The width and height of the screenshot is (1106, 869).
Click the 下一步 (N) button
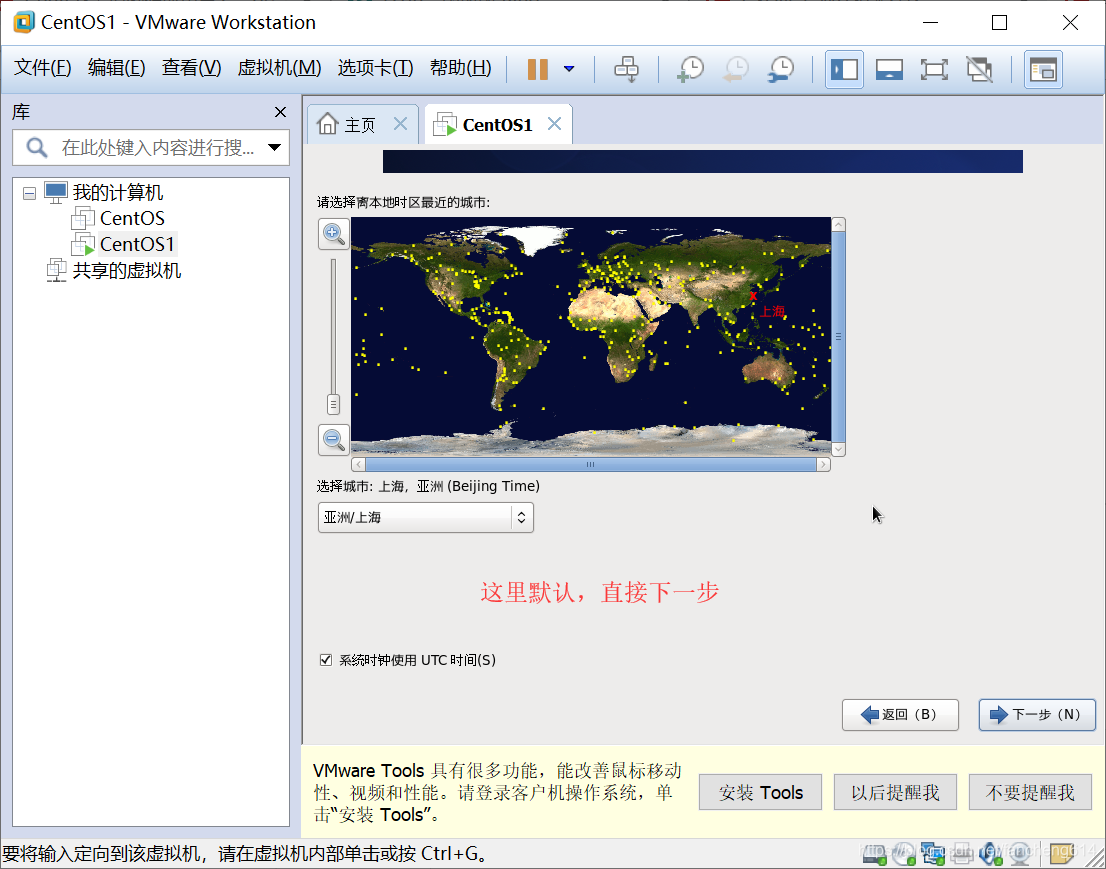tap(1037, 715)
